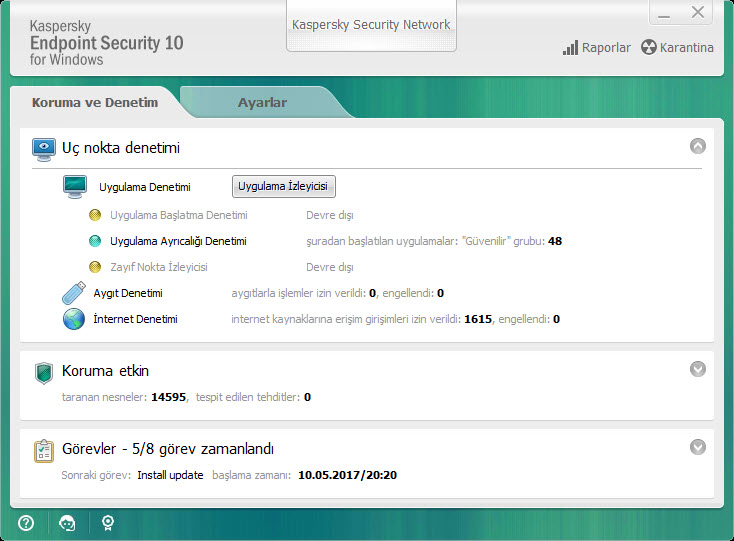Select Uygulama Ayrıcalığı Denetimi item

[178, 241]
